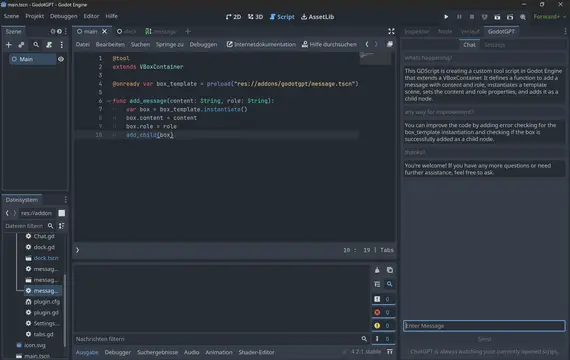The height and width of the screenshot is (360, 570).
Task: Open the Springe zu menu
Action: pos(169,44)
